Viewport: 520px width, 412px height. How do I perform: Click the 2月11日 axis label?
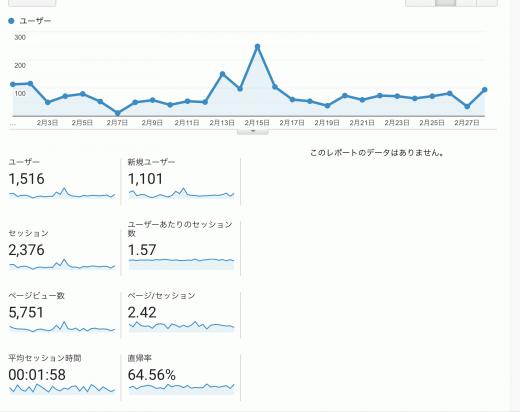[187, 123]
